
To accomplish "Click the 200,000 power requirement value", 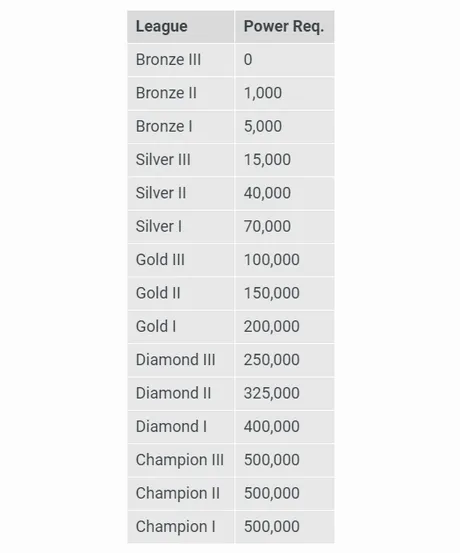I will pyautogui.click(x=272, y=326).
